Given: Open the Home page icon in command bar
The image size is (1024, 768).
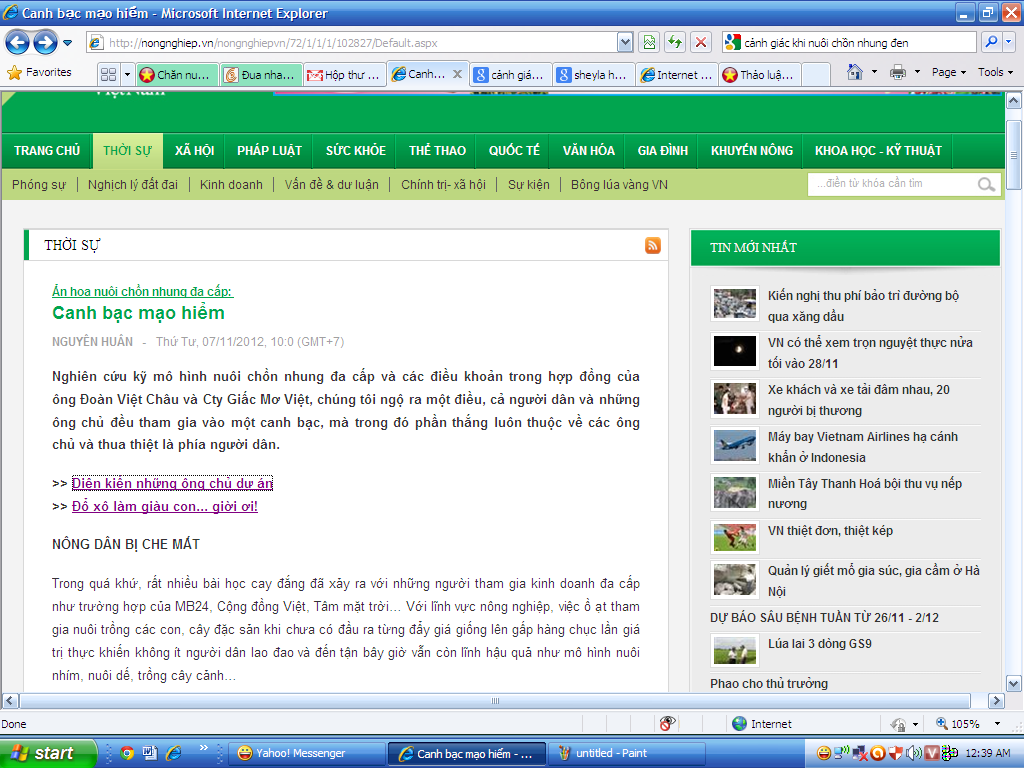Looking at the screenshot, I should [x=855, y=72].
